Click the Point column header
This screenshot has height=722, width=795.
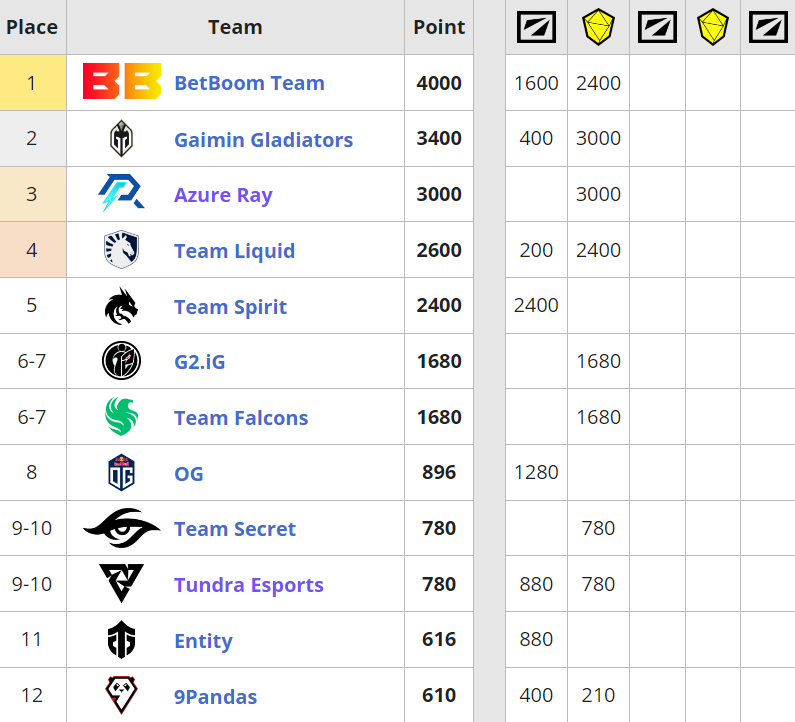[x=439, y=27]
